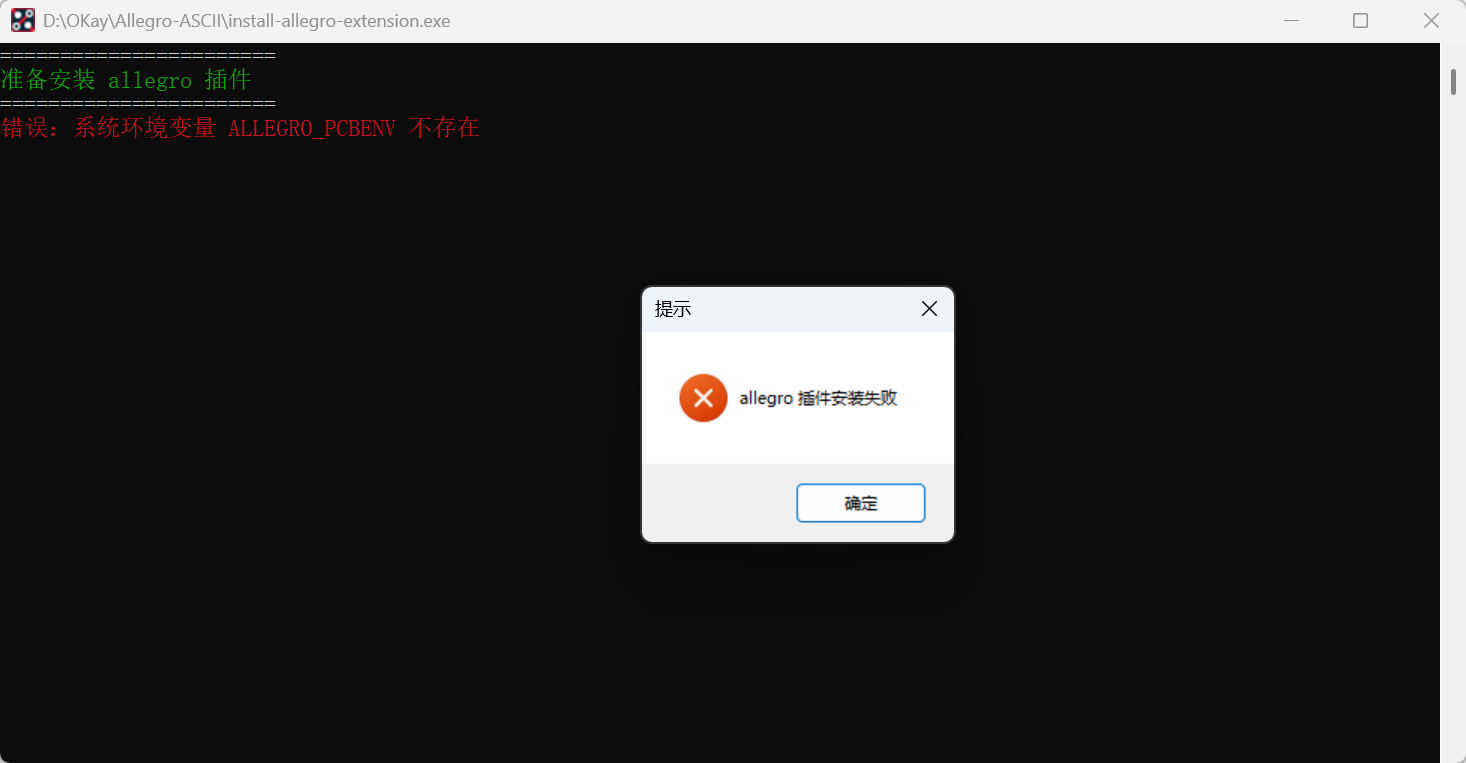This screenshot has width=1466, height=763.
Task: Click the red ALLEGRO_PCBENV error line
Action: click(240, 128)
